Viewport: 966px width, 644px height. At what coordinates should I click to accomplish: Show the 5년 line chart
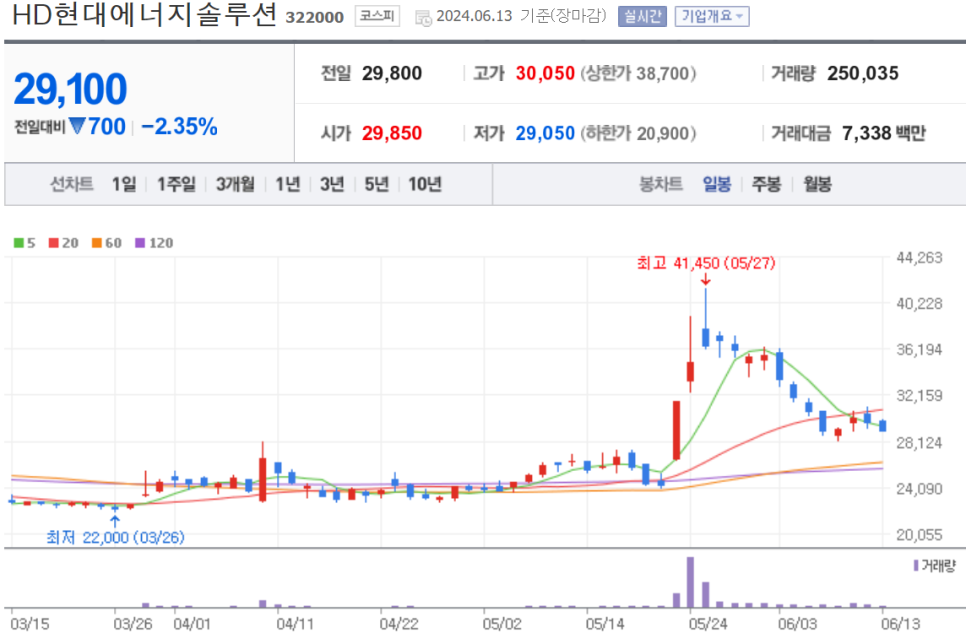(376, 184)
